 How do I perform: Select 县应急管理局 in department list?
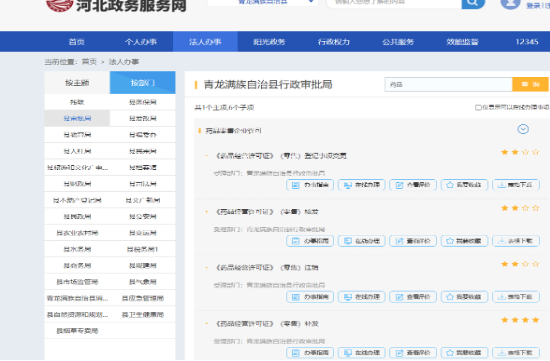pyautogui.click(x=142, y=298)
